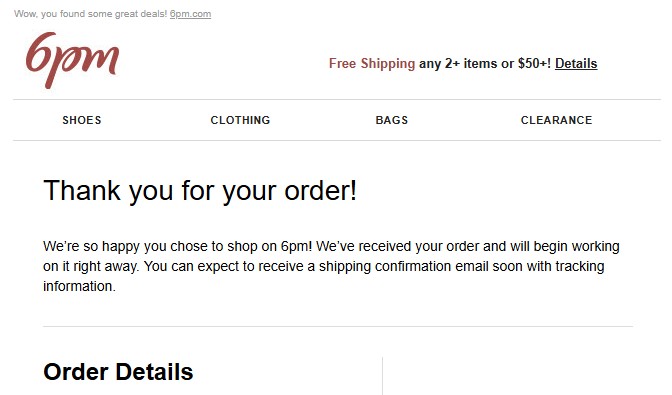The height and width of the screenshot is (395, 672).
Task: Click the "Thank you for your order!" heading
Action: point(200,190)
